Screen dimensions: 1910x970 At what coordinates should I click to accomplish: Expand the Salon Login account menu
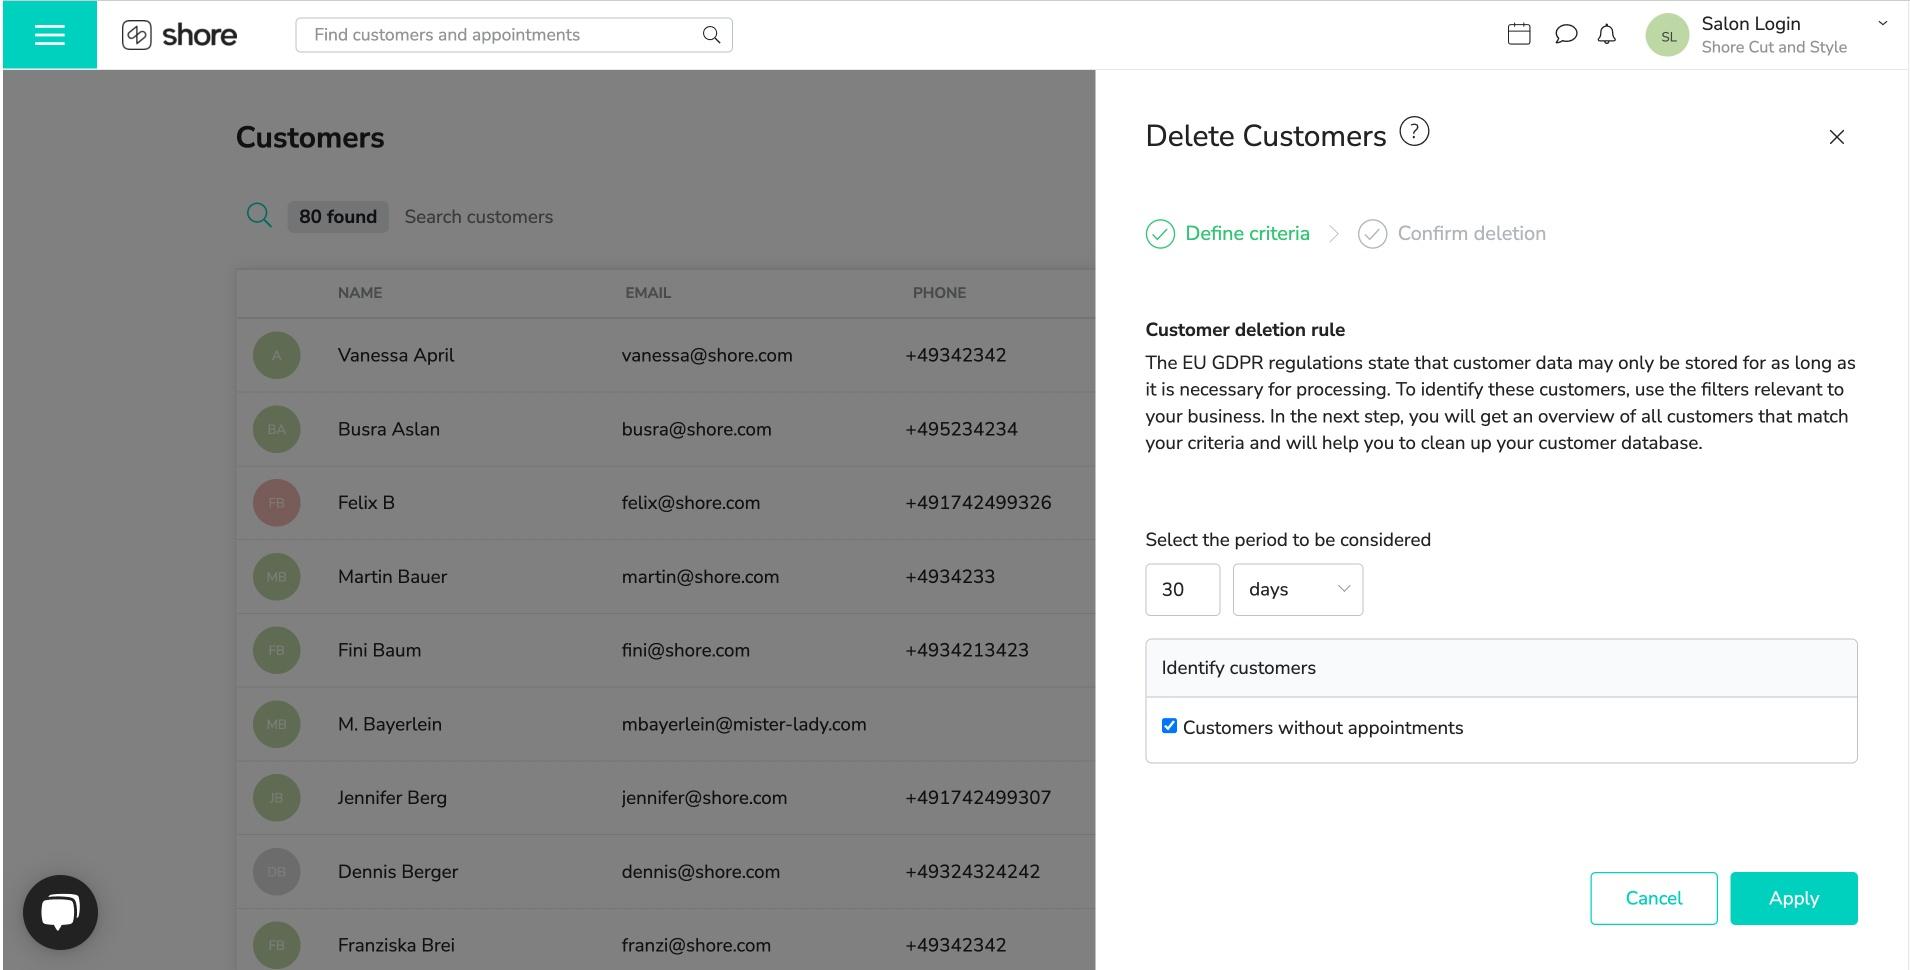tap(1881, 24)
